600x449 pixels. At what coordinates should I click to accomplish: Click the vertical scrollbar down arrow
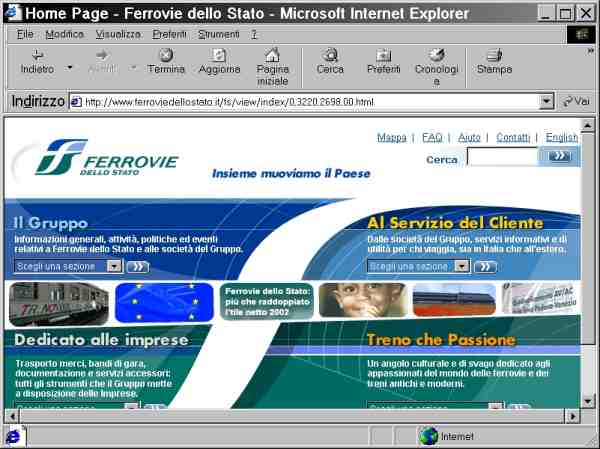(x=587, y=401)
